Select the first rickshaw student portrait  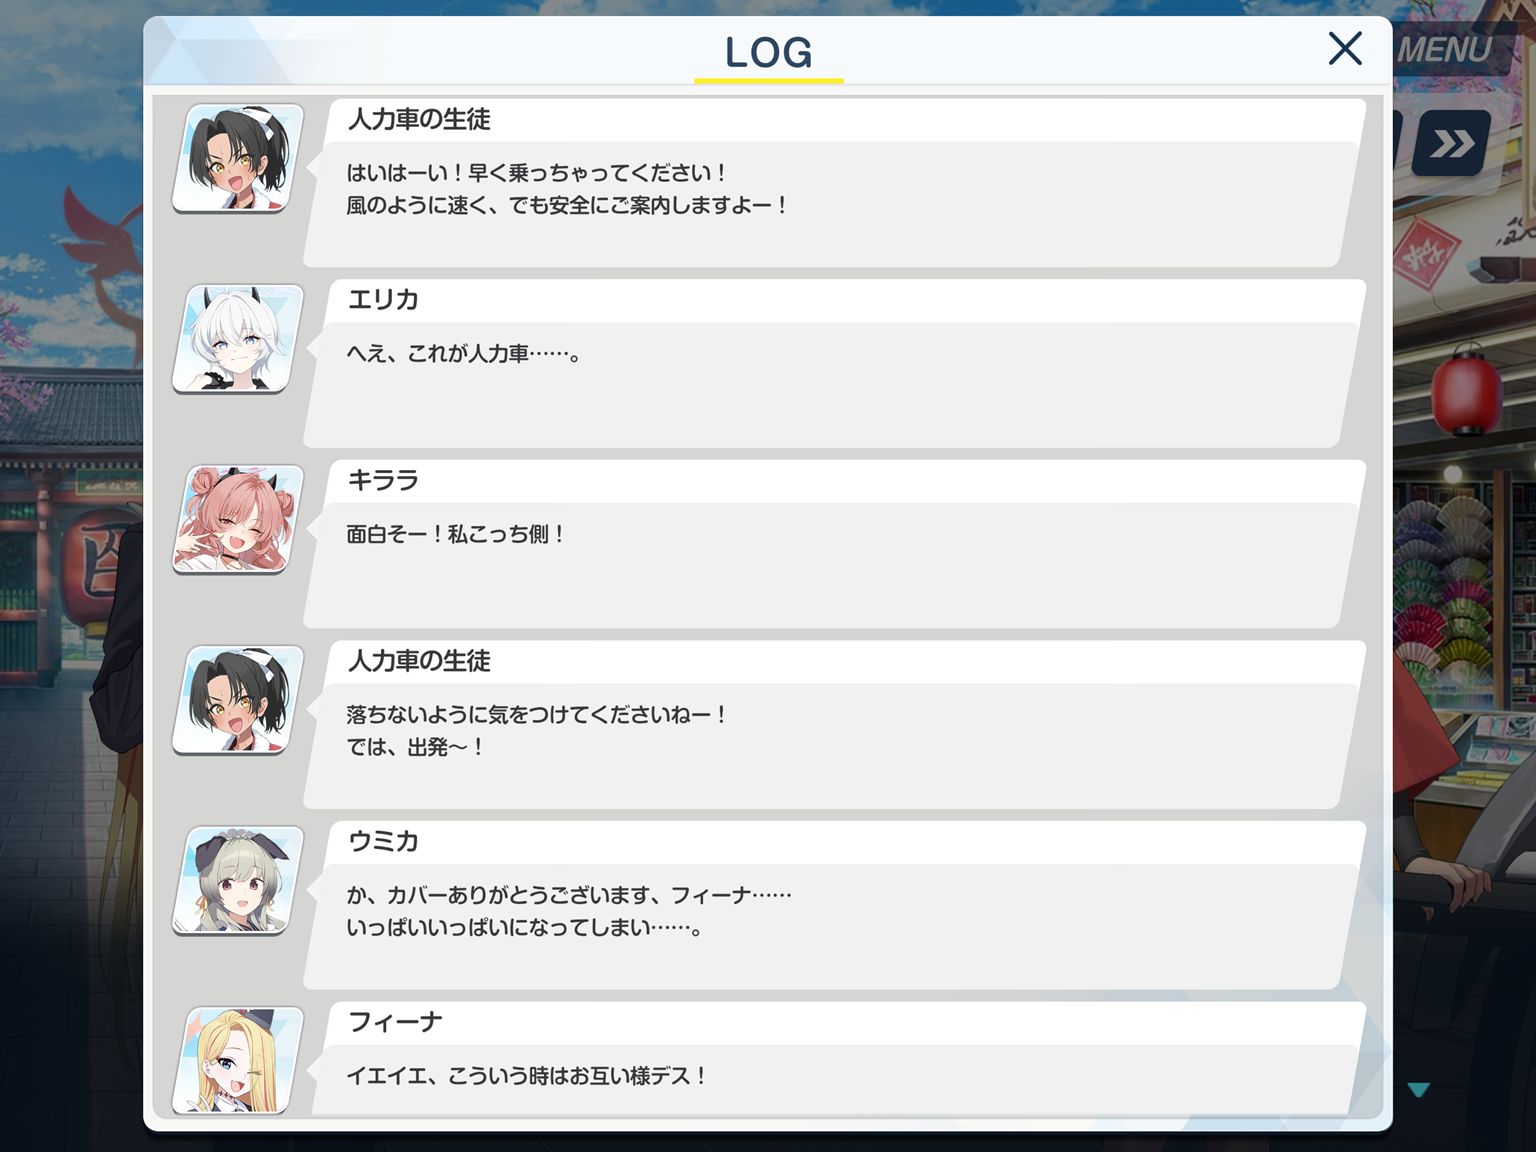click(238, 158)
